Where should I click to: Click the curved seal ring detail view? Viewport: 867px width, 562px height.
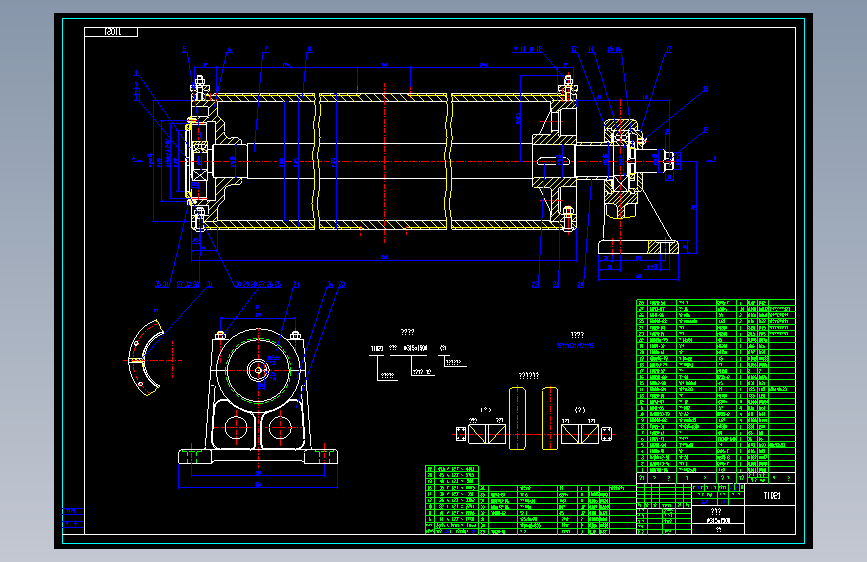pos(145,358)
